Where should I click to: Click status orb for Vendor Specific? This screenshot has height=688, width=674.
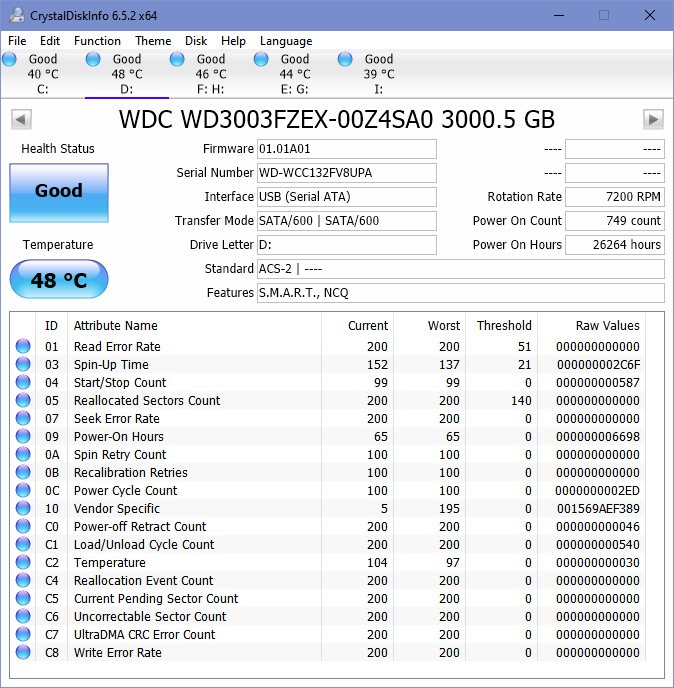[23, 508]
